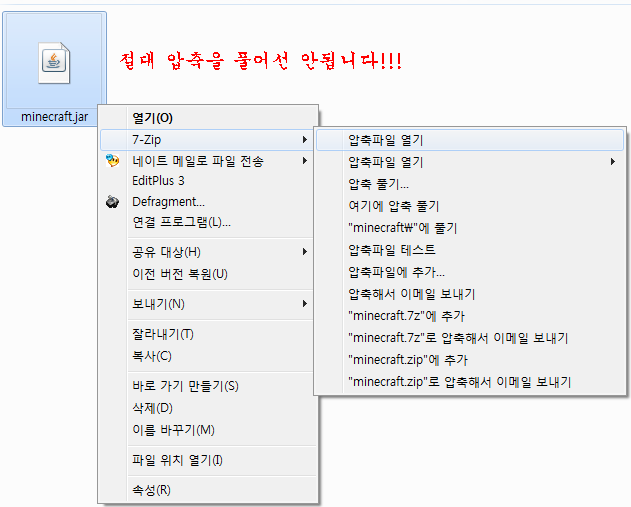Choose 이전 버전 복원(U)
Screen dimensions: 631x507
(x=208, y=274)
